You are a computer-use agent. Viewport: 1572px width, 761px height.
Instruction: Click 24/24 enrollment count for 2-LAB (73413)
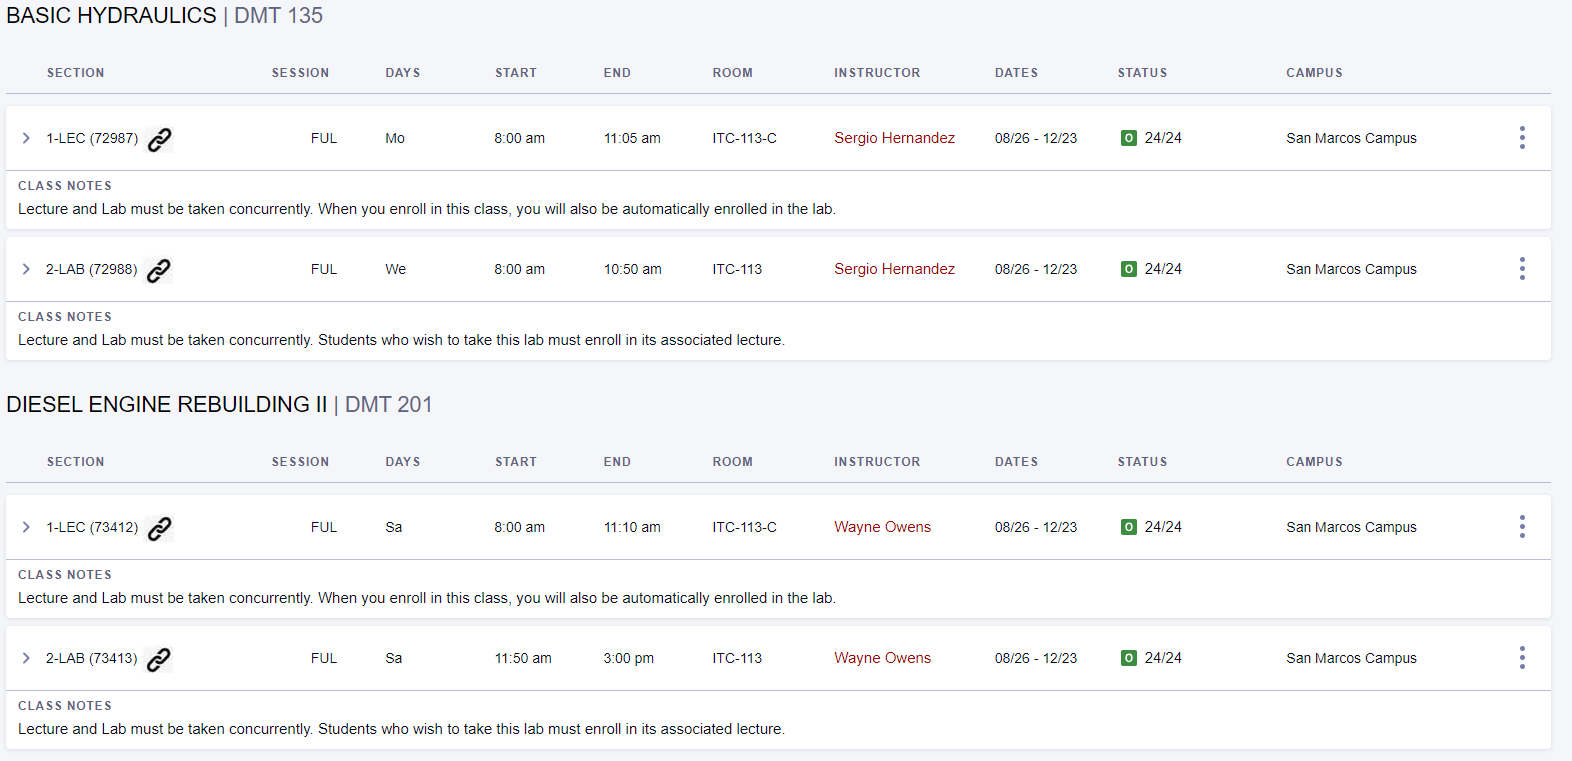(1163, 658)
